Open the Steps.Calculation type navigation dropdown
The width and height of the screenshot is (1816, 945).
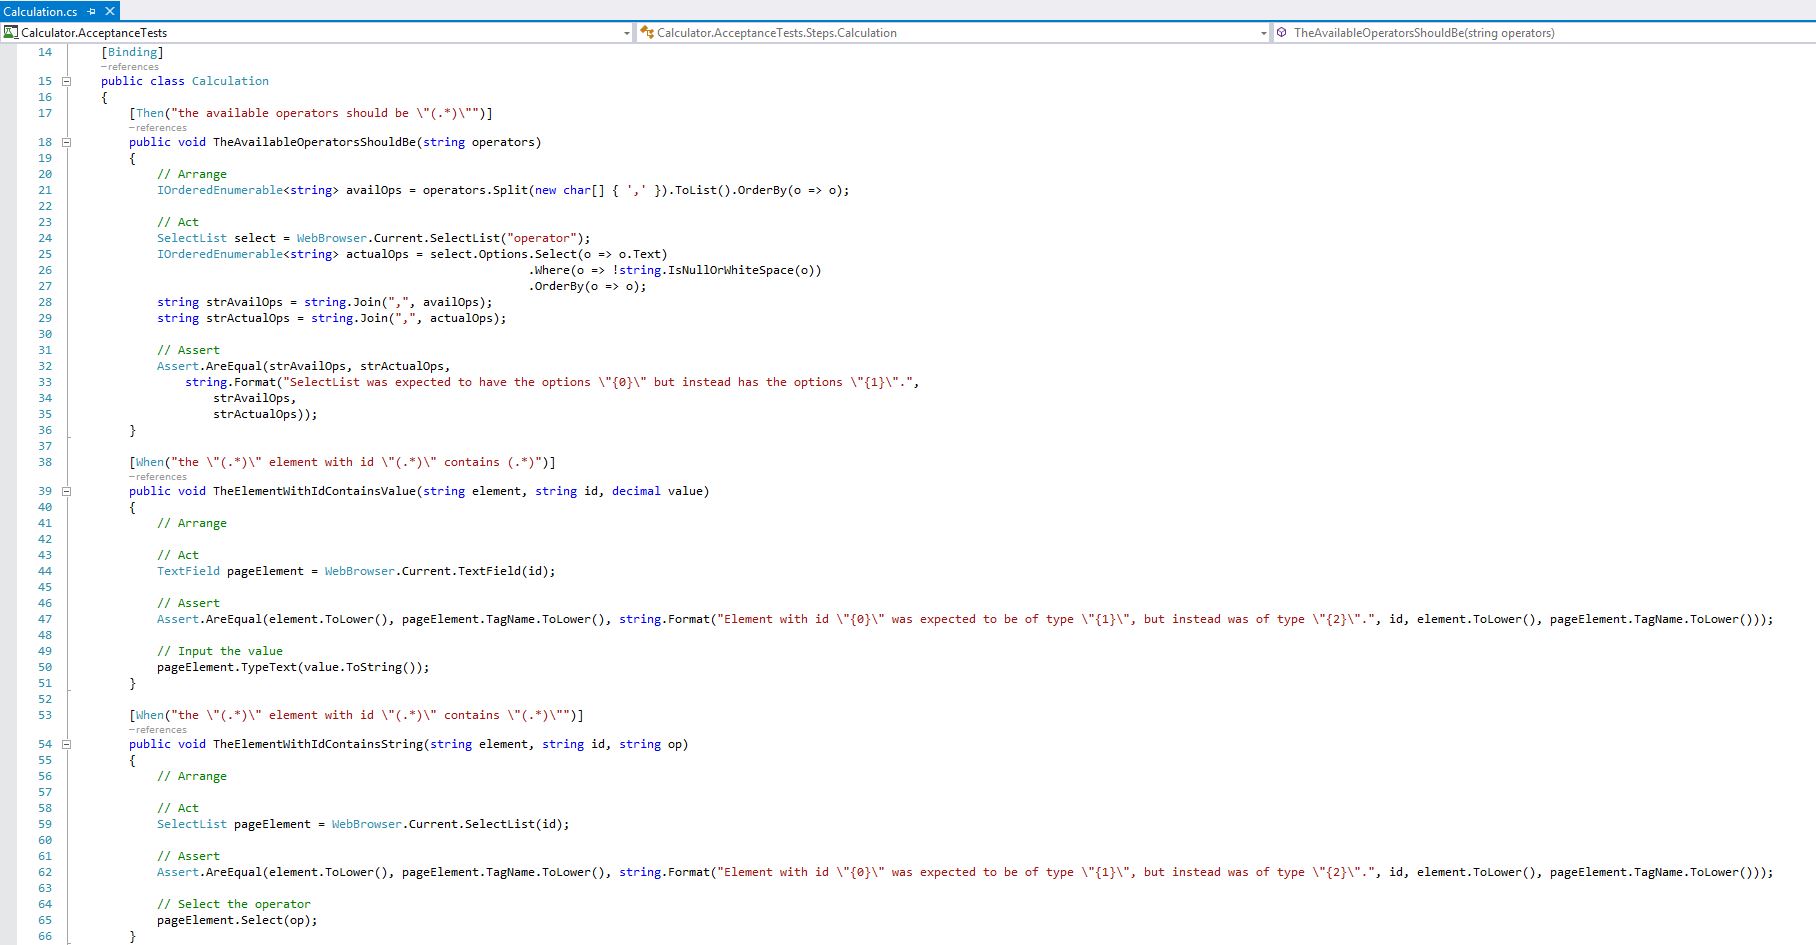[954, 33]
